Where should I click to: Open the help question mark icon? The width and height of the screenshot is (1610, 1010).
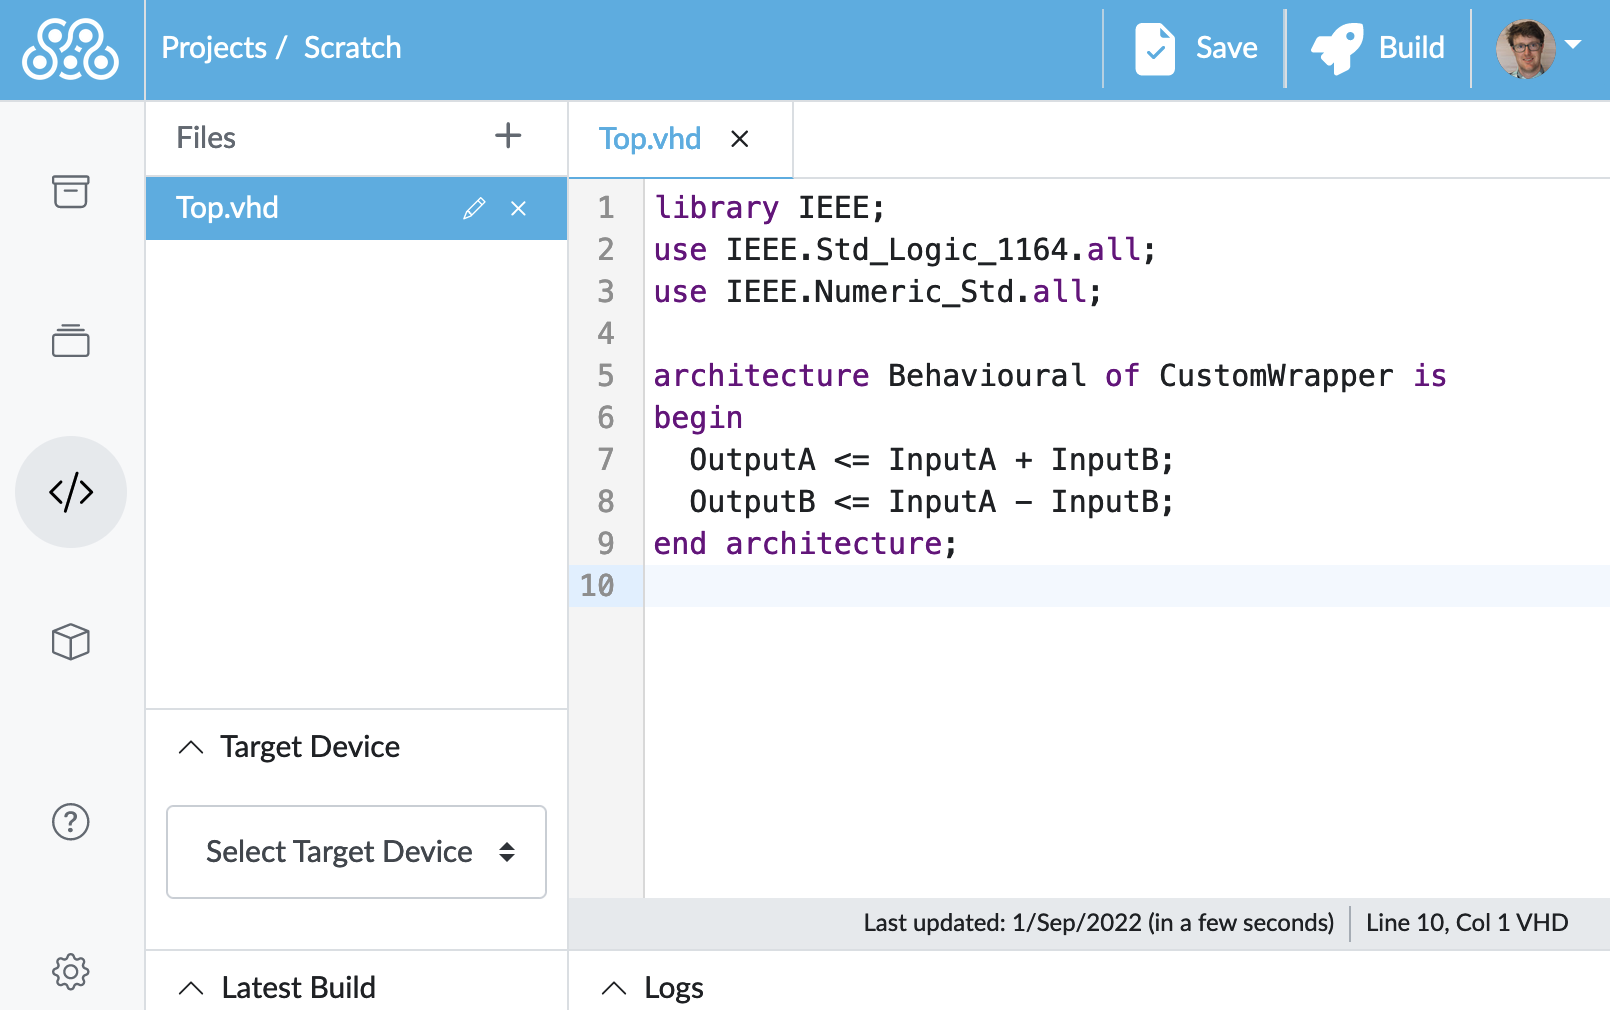point(71,822)
